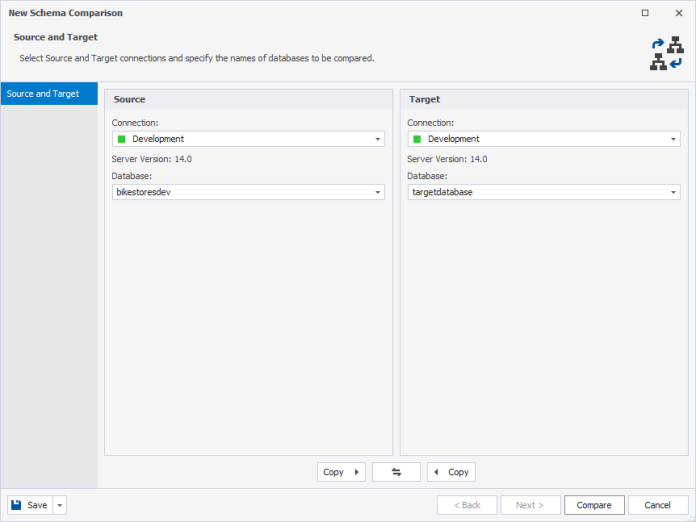The width and height of the screenshot is (696, 522).
Task: Click green status icon in Source connection
Action: (x=122, y=140)
